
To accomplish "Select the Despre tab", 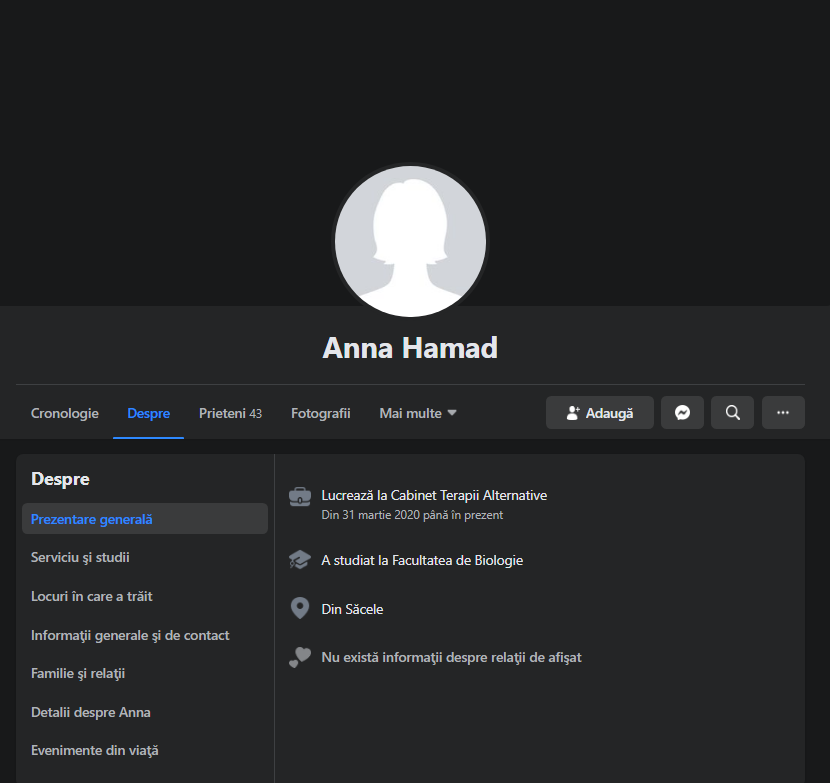I will 148,413.
